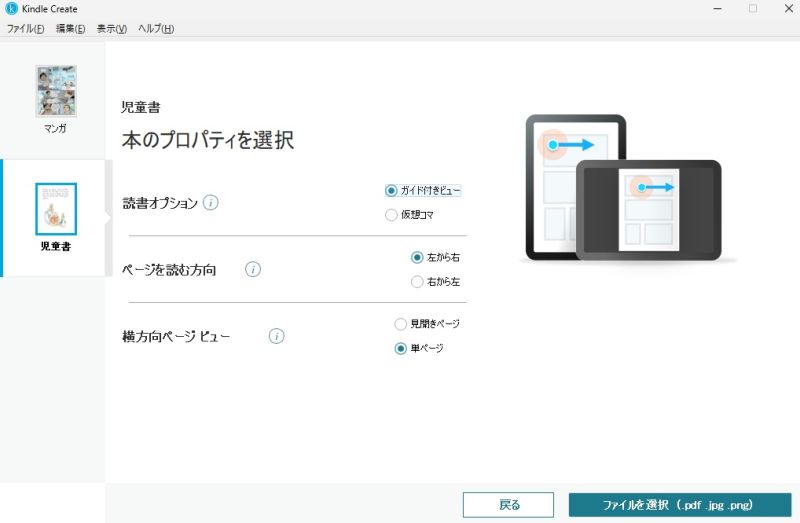800x523 pixels.
Task: Click info icon beside 読書オプション
Action: coord(211,203)
